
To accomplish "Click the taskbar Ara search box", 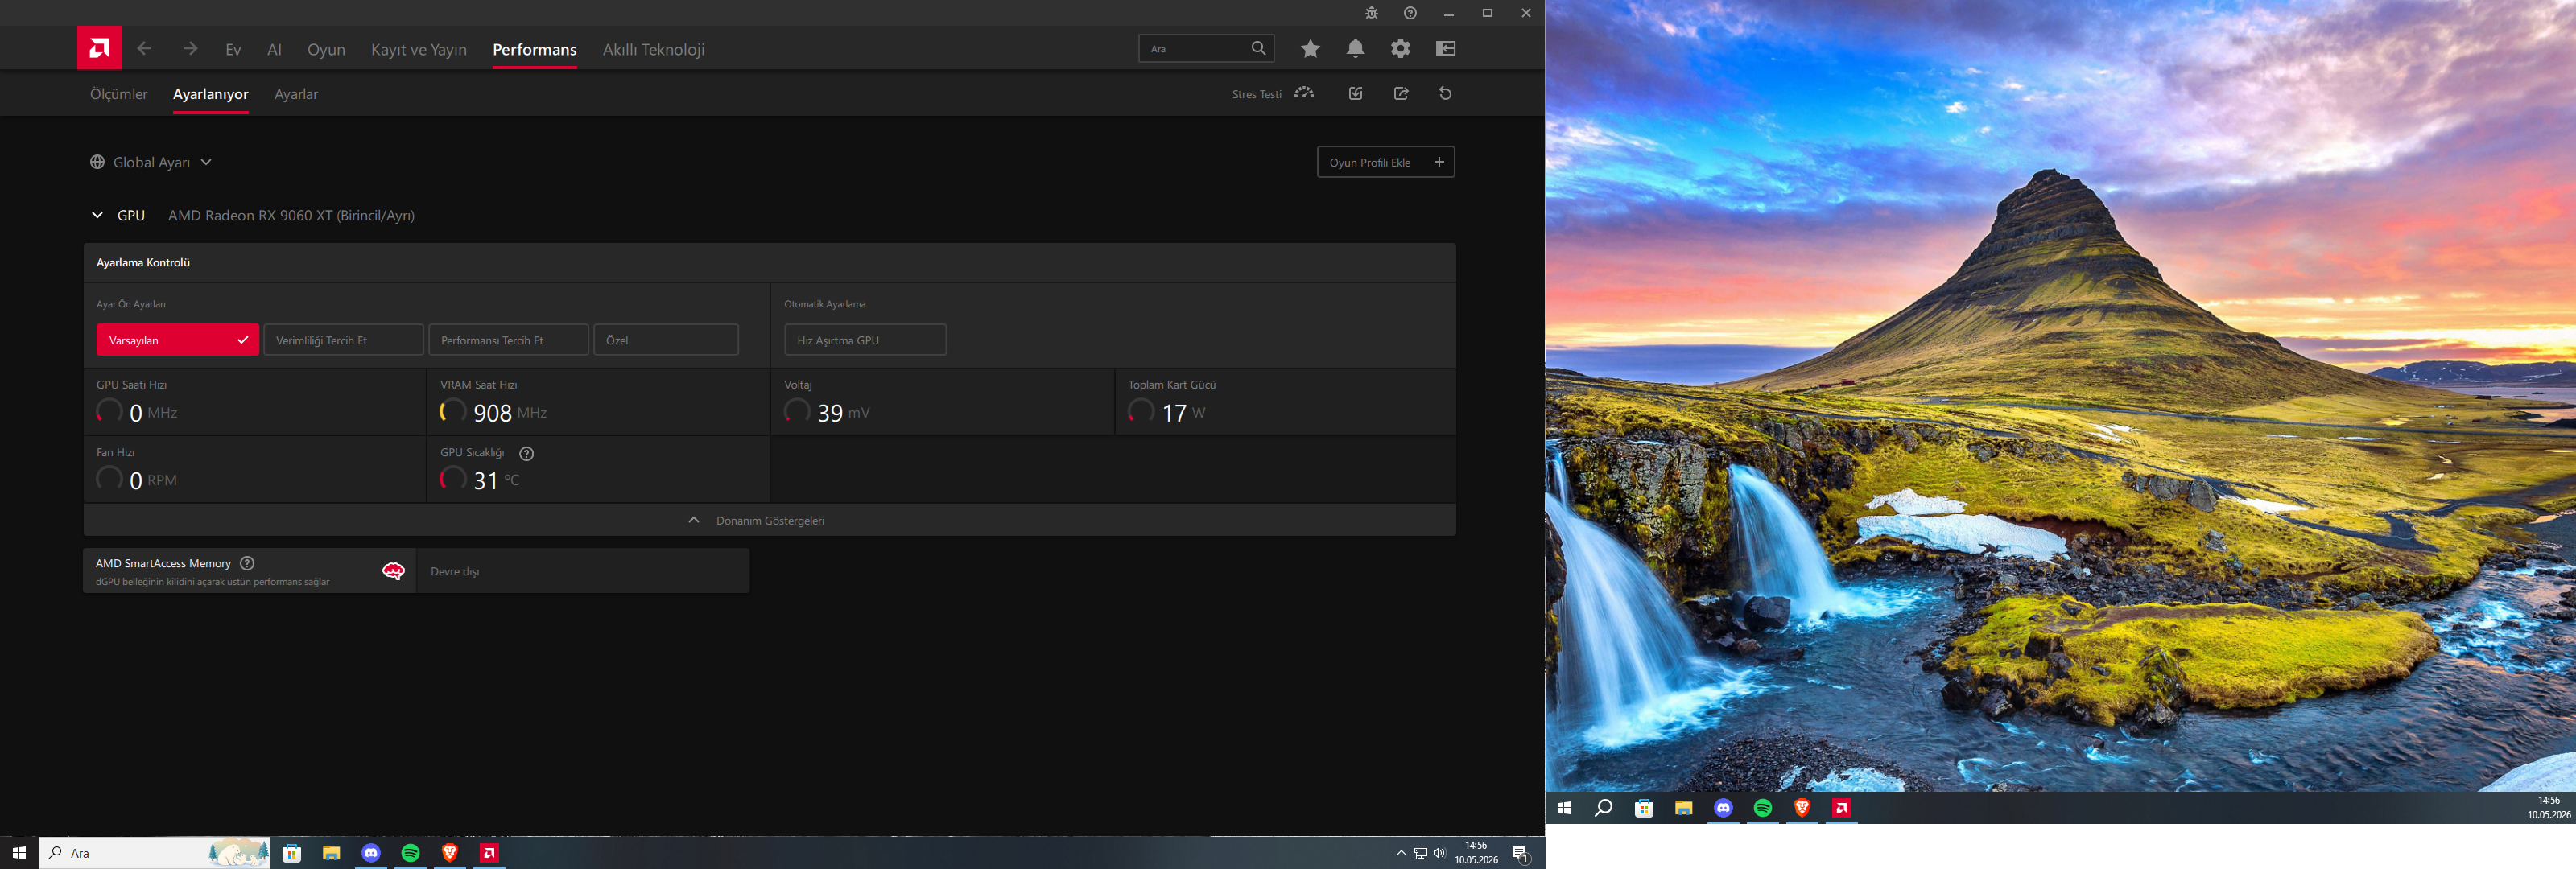I will click(x=155, y=853).
